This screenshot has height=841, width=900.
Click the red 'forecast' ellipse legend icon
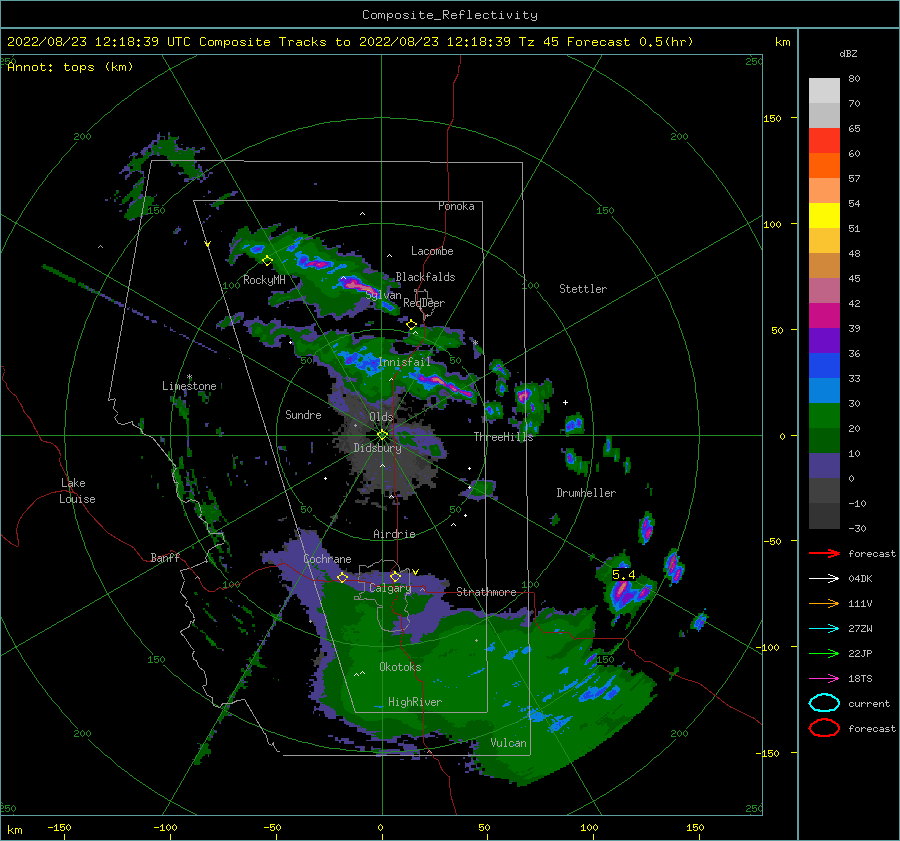pyautogui.click(x=824, y=728)
